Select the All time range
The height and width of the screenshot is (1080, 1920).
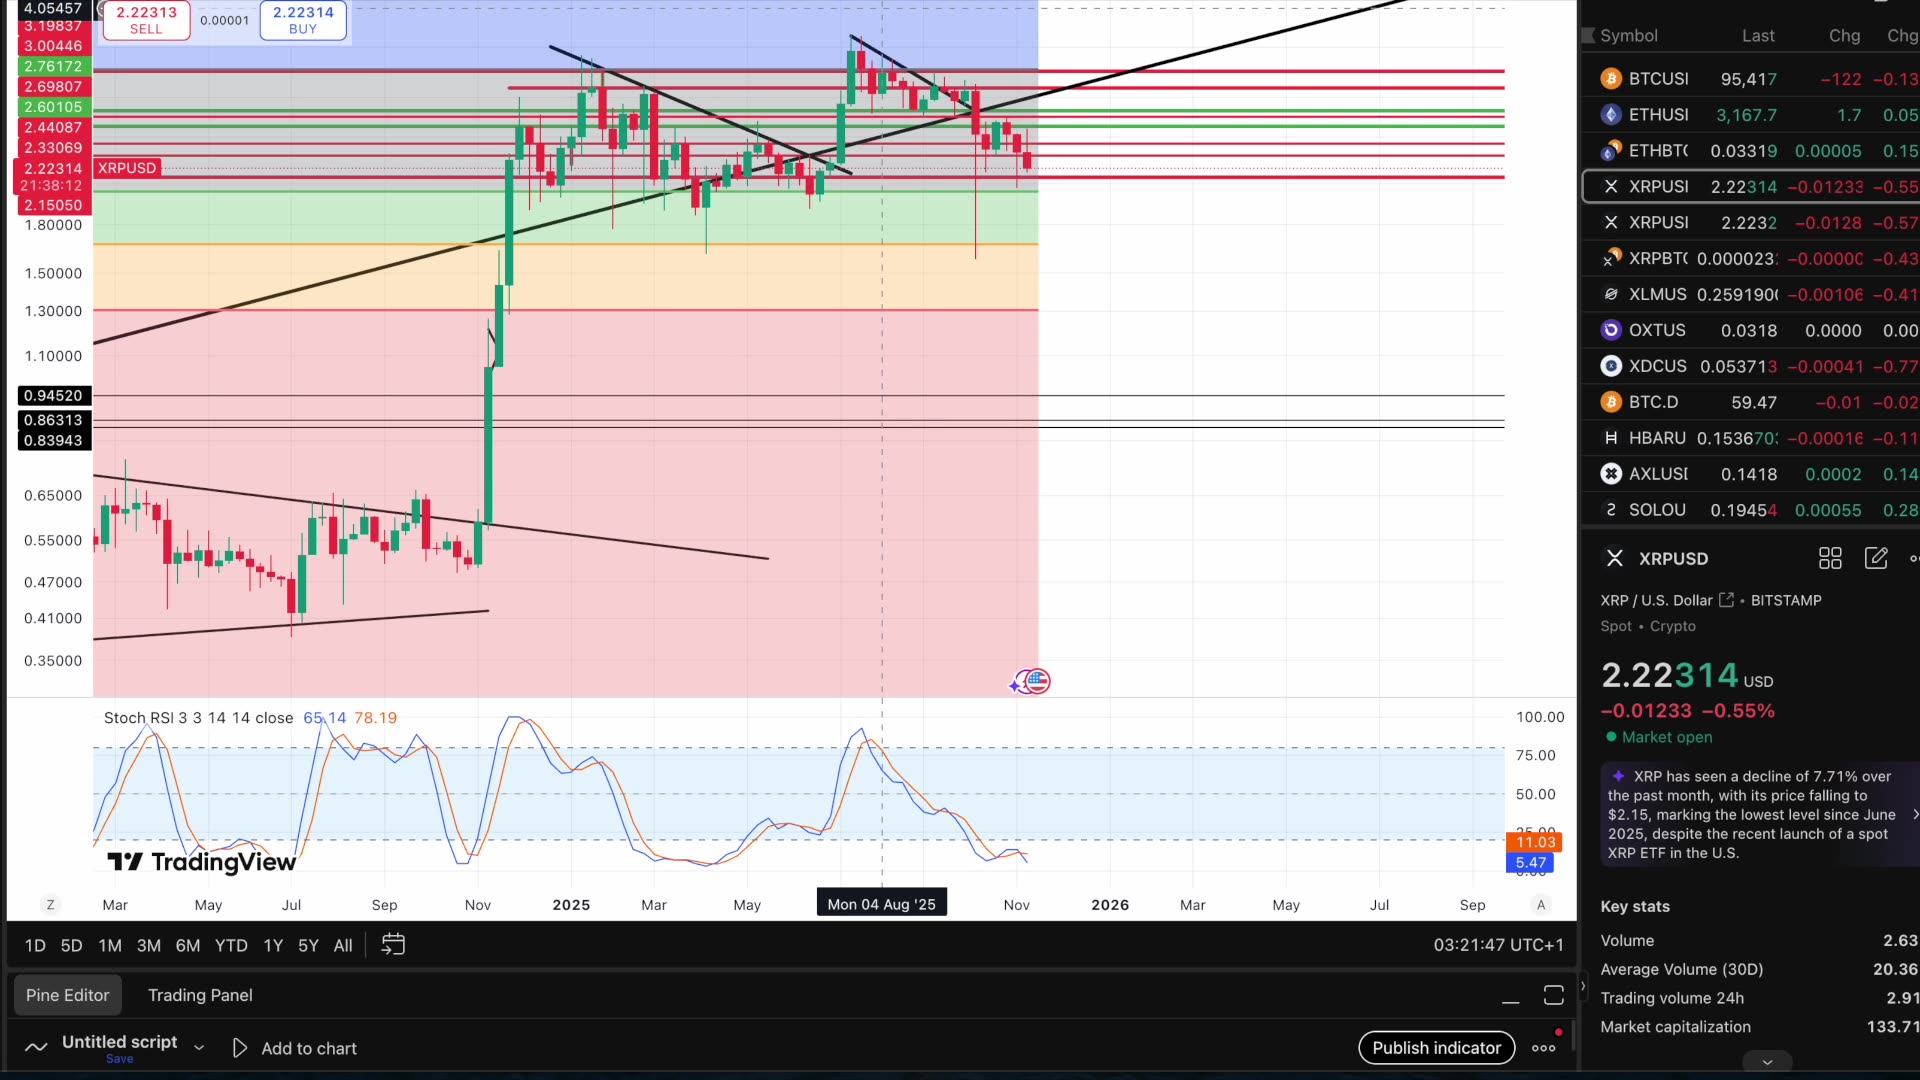(x=343, y=945)
